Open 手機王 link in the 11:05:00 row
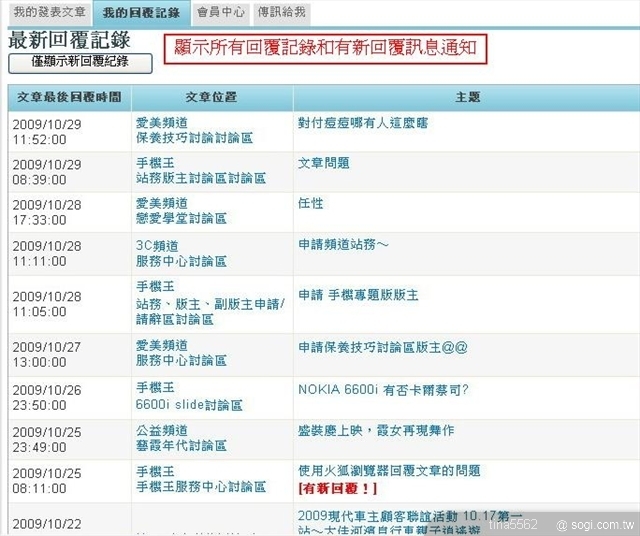Viewport: 640px width, 536px height. [x=155, y=287]
